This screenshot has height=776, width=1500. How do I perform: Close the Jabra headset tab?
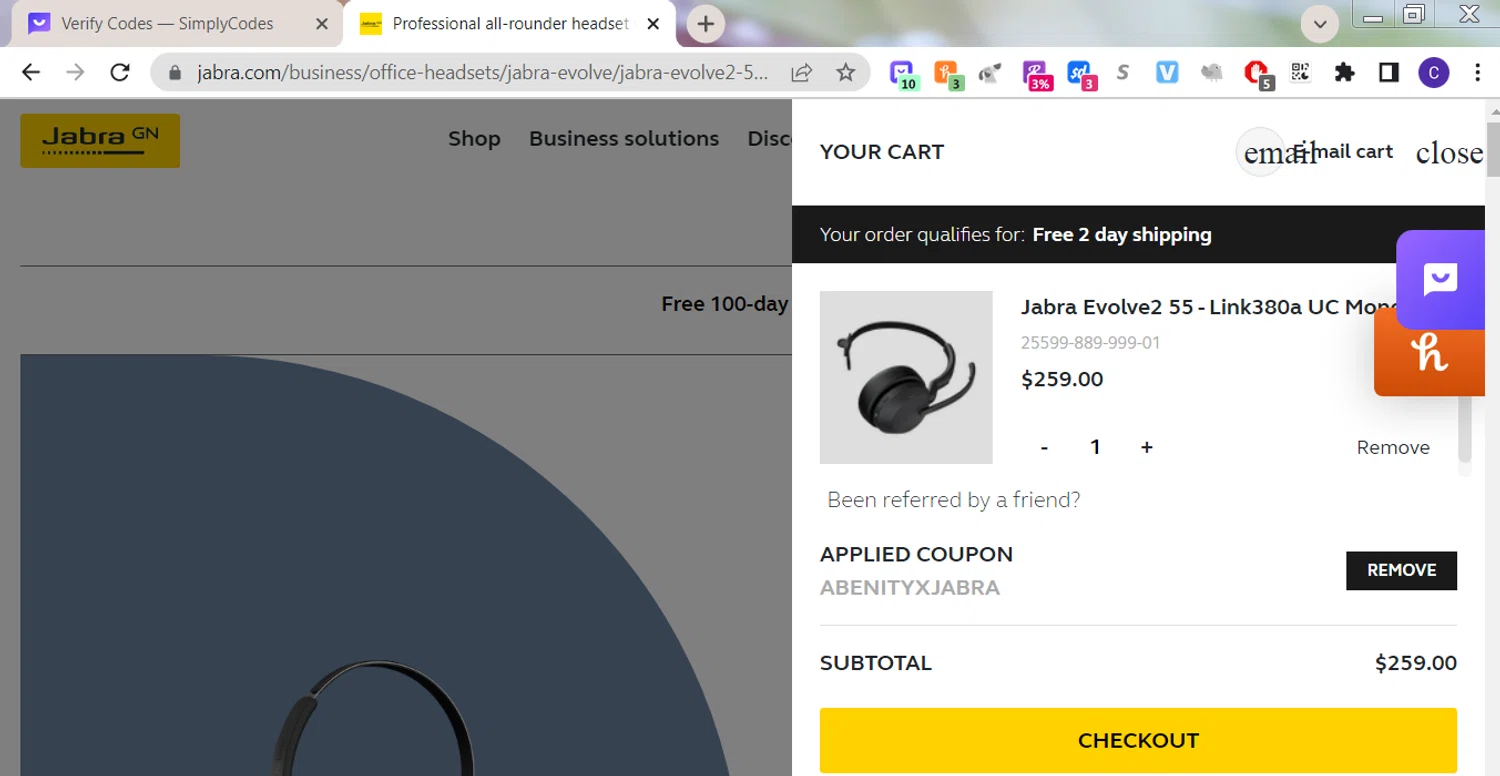point(653,24)
